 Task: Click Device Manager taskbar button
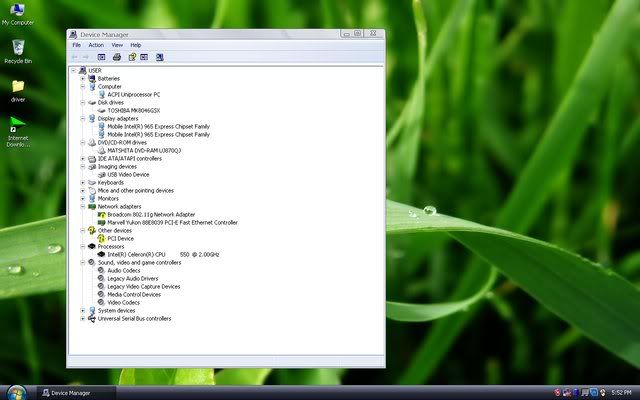click(76, 393)
